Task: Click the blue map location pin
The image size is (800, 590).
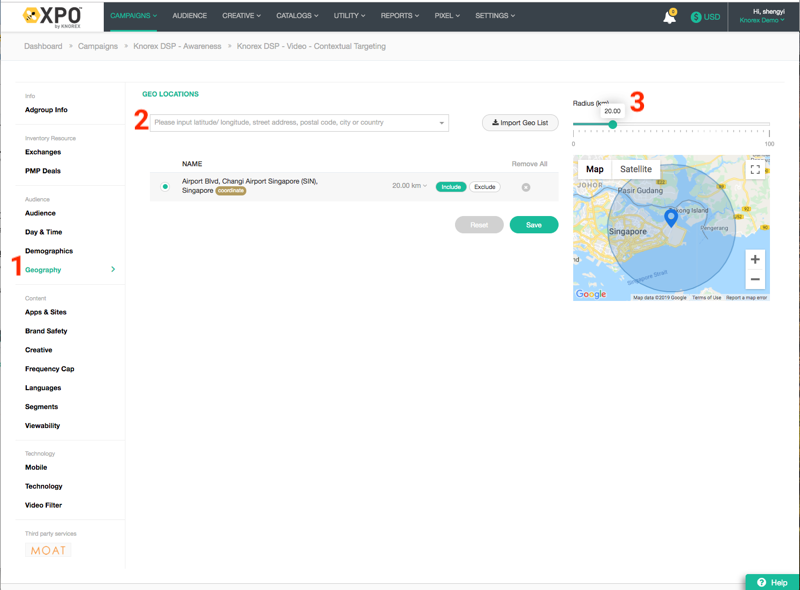Action: (671, 217)
